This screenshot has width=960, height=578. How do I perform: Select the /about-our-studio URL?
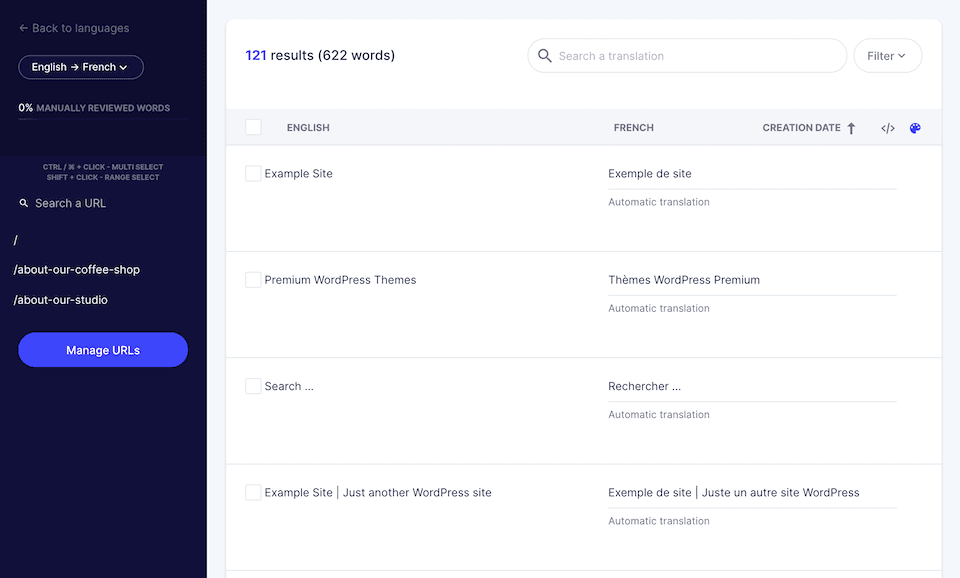click(x=60, y=299)
